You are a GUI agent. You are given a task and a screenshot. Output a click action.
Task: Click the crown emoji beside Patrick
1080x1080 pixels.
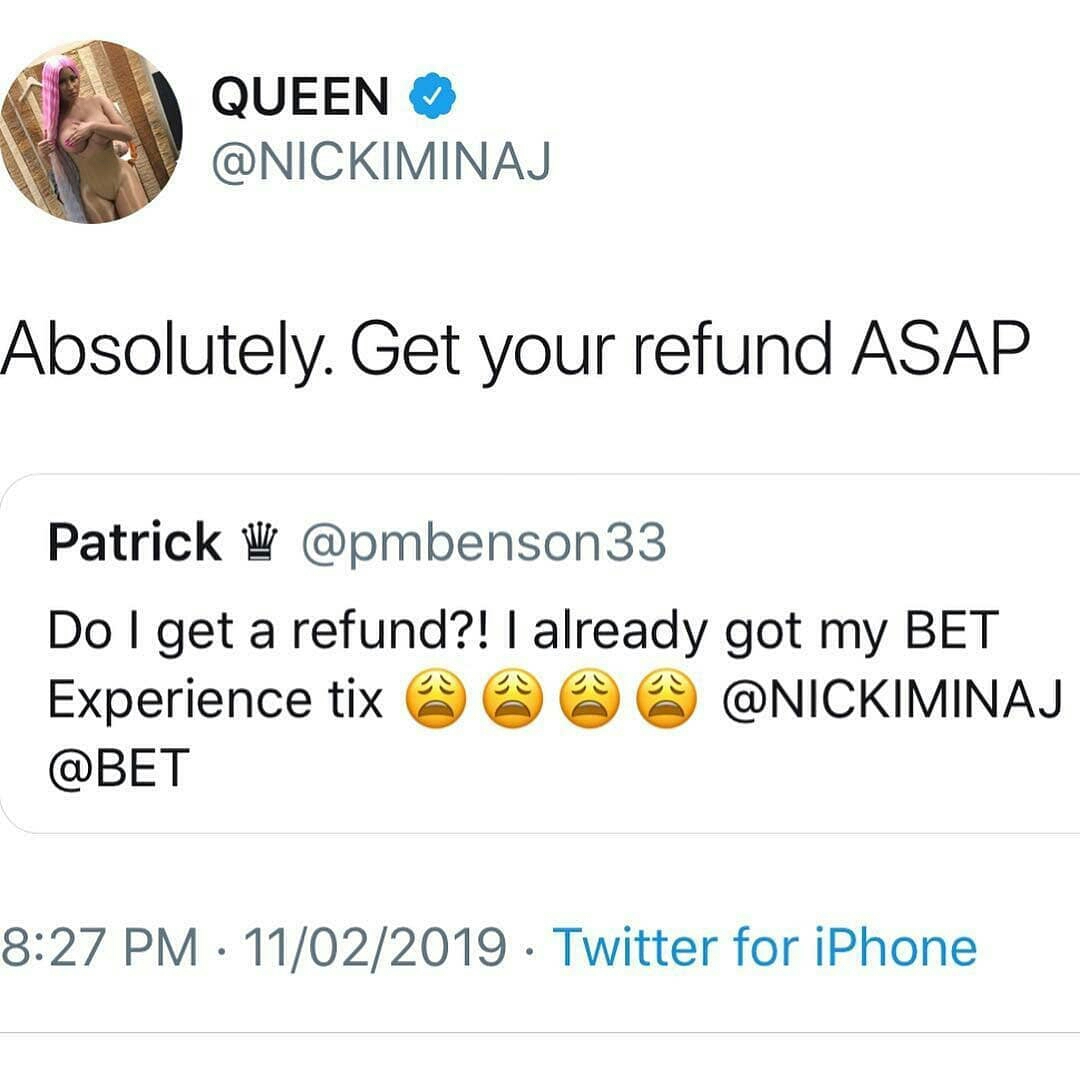[x=260, y=543]
